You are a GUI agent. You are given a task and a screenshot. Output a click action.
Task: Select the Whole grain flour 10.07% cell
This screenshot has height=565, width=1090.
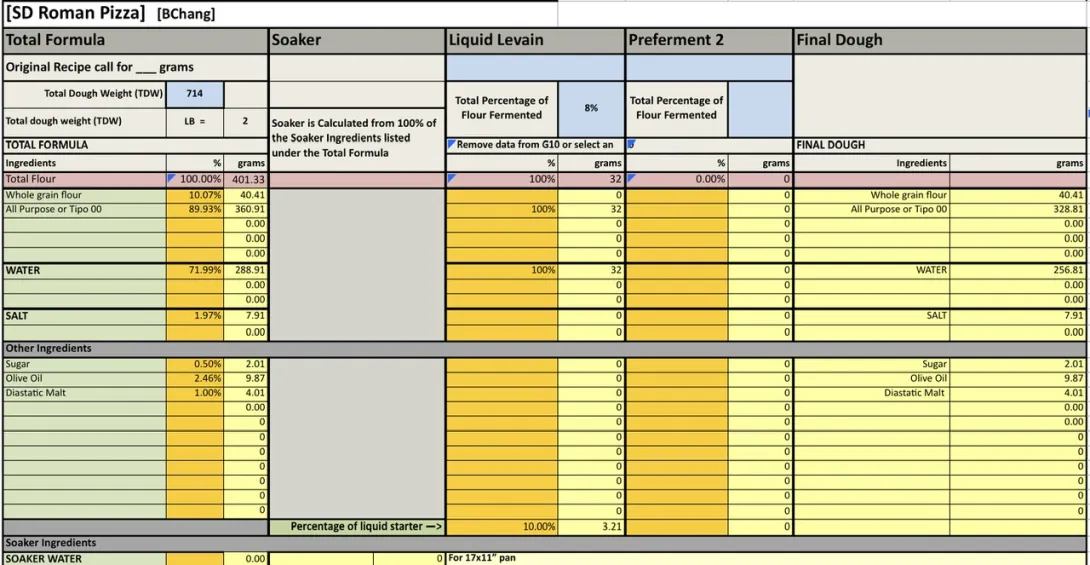(195, 195)
